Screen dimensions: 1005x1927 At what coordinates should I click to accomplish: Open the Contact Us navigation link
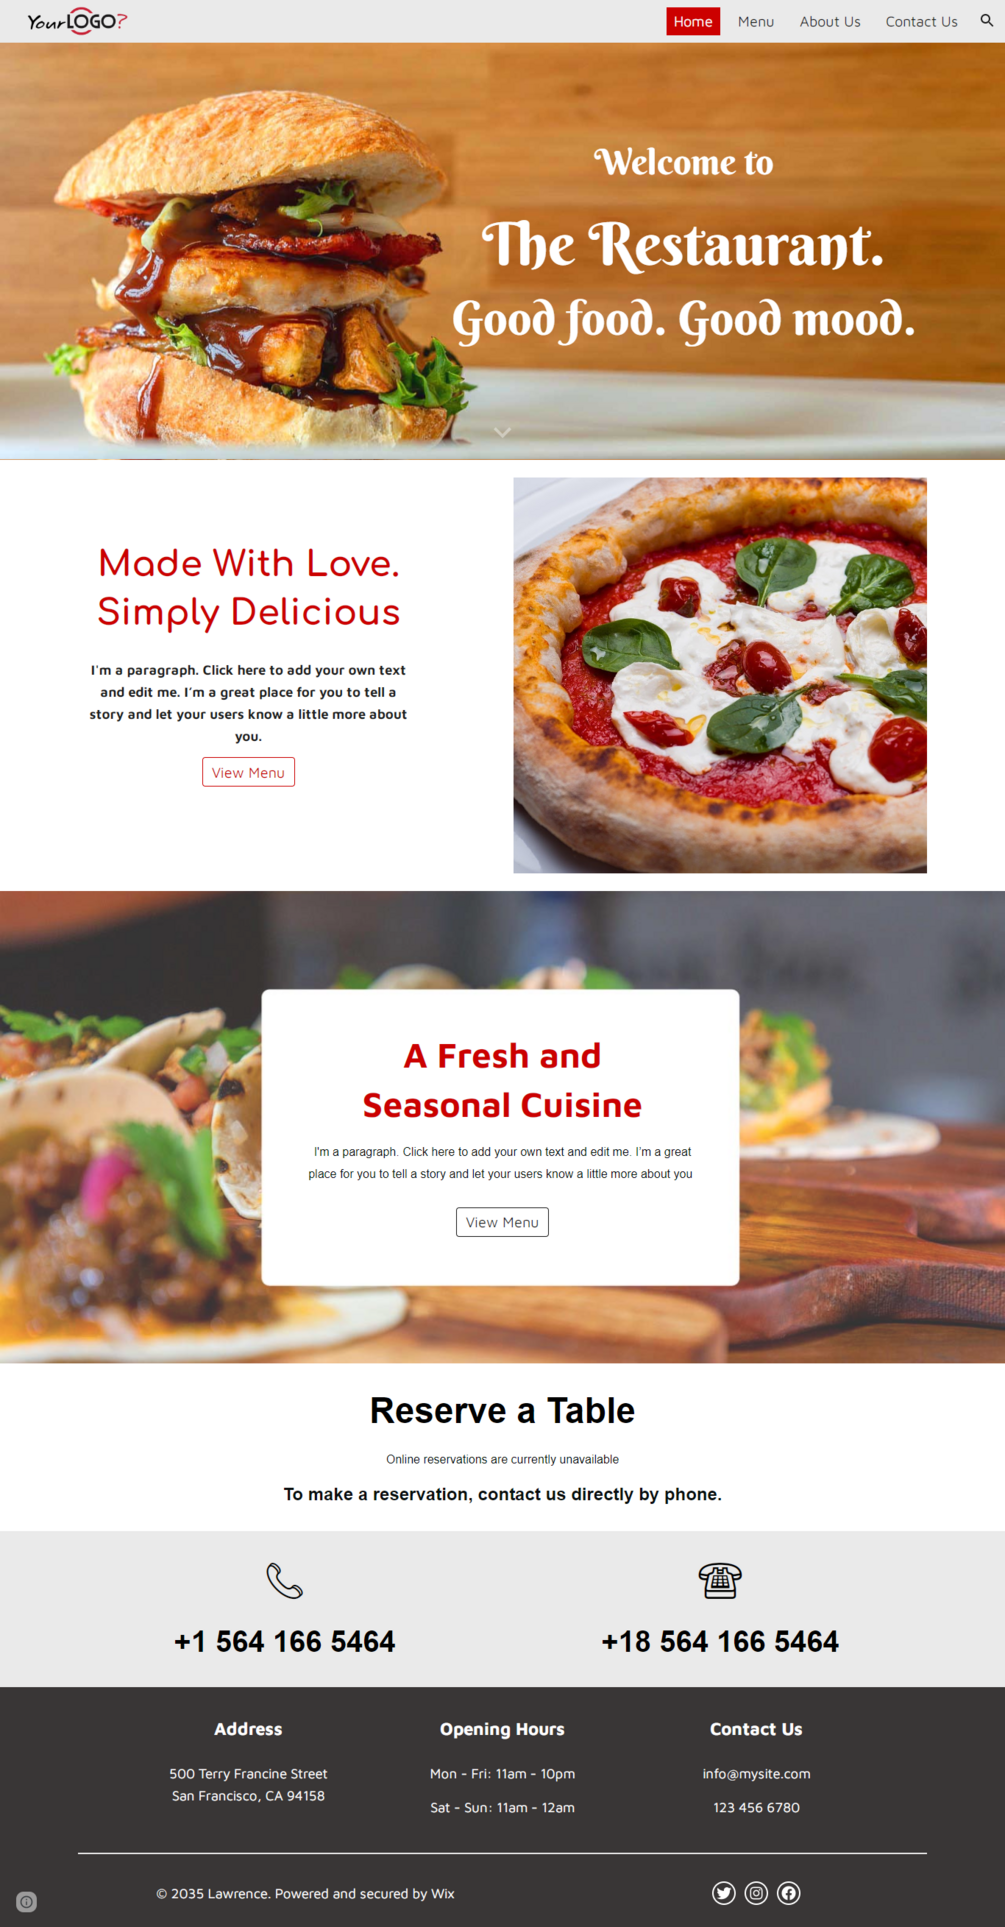pyautogui.click(x=921, y=21)
